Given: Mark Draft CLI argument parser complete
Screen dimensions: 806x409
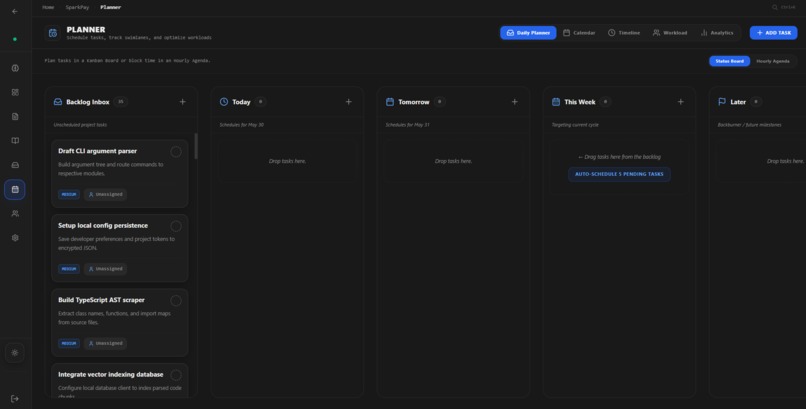Looking at the screenshot, I should 176,152.
